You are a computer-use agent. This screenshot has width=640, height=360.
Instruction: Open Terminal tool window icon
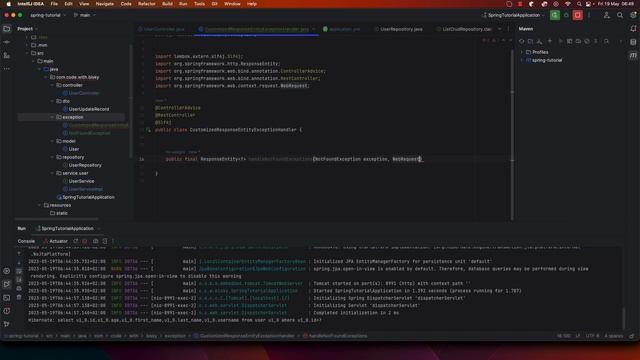click(x=7, y=298)
